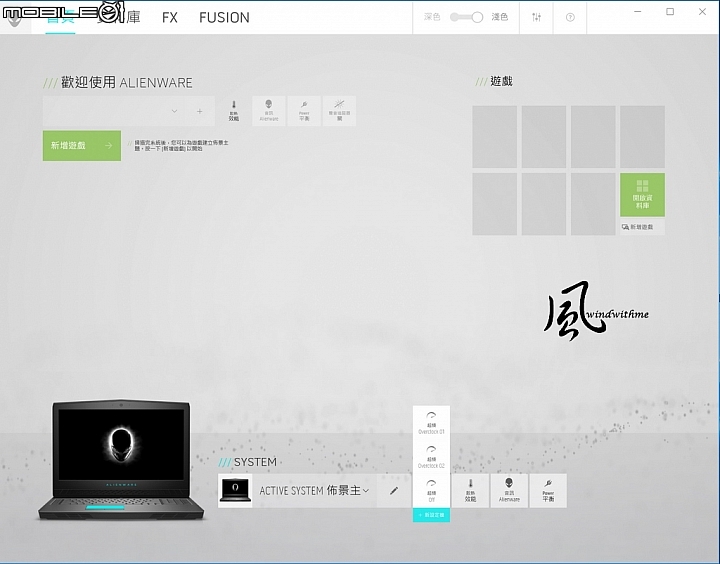Minimize the Command Center window
Screen dimensions: 720x564
coord(637,11)
